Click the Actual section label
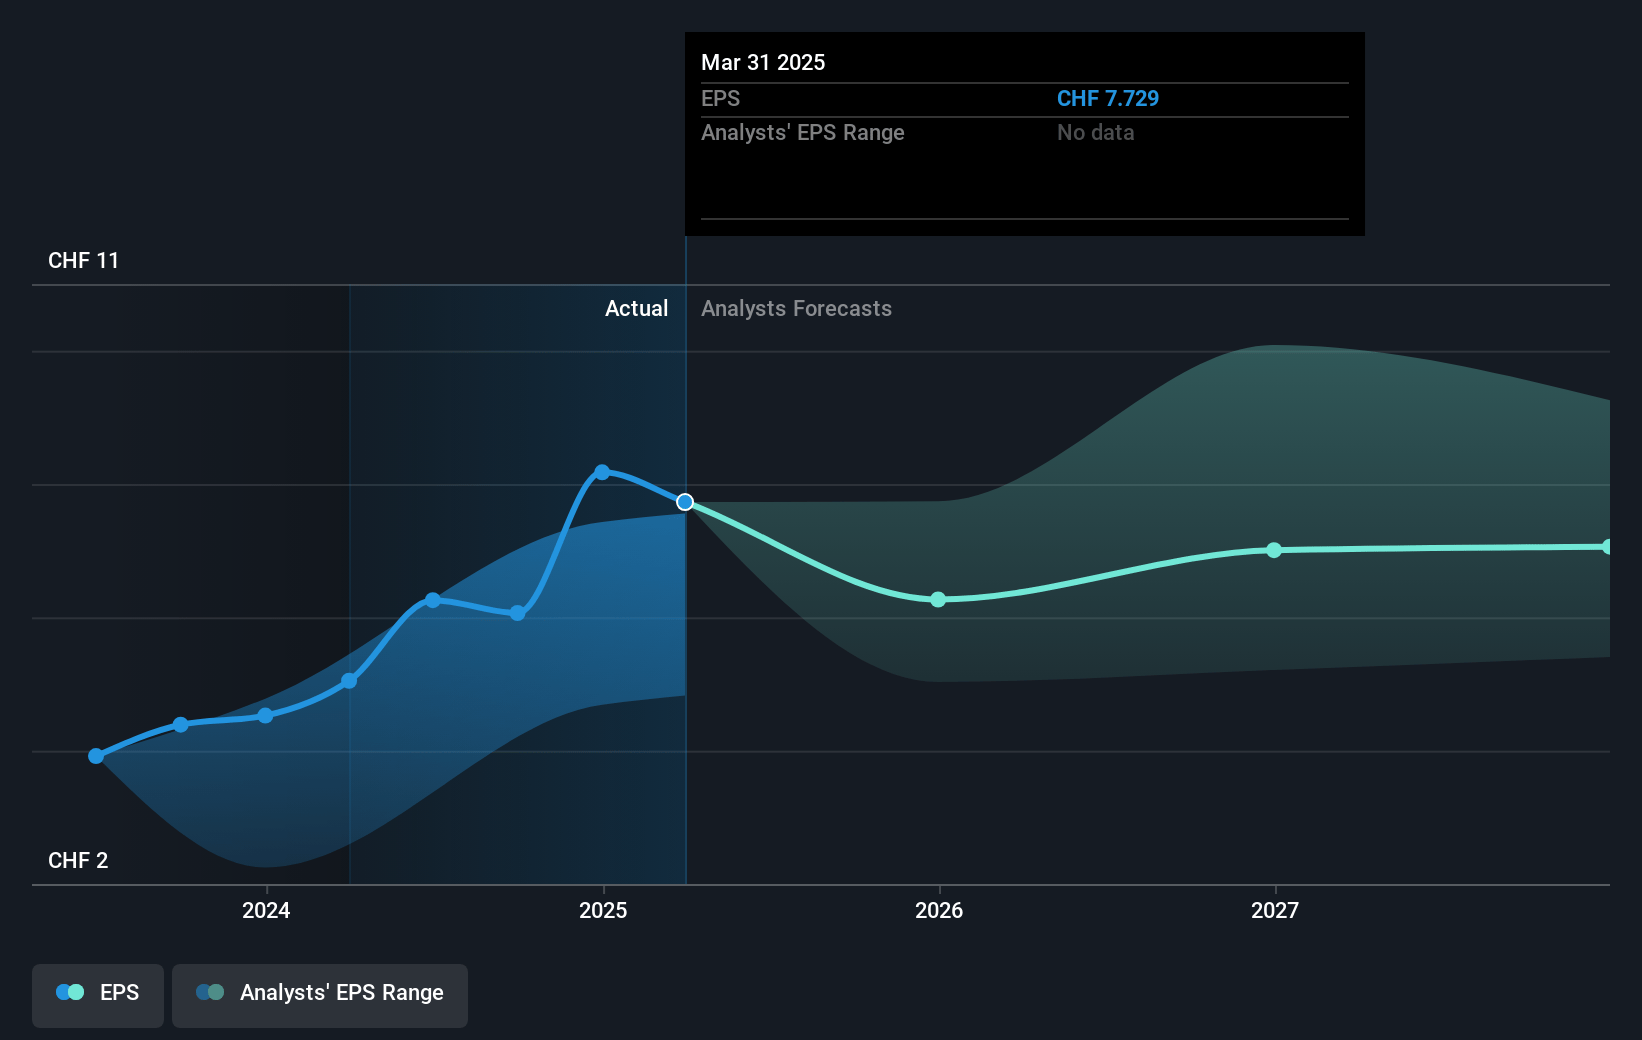Screen dimensions: 1642x1040 point(636,309)
